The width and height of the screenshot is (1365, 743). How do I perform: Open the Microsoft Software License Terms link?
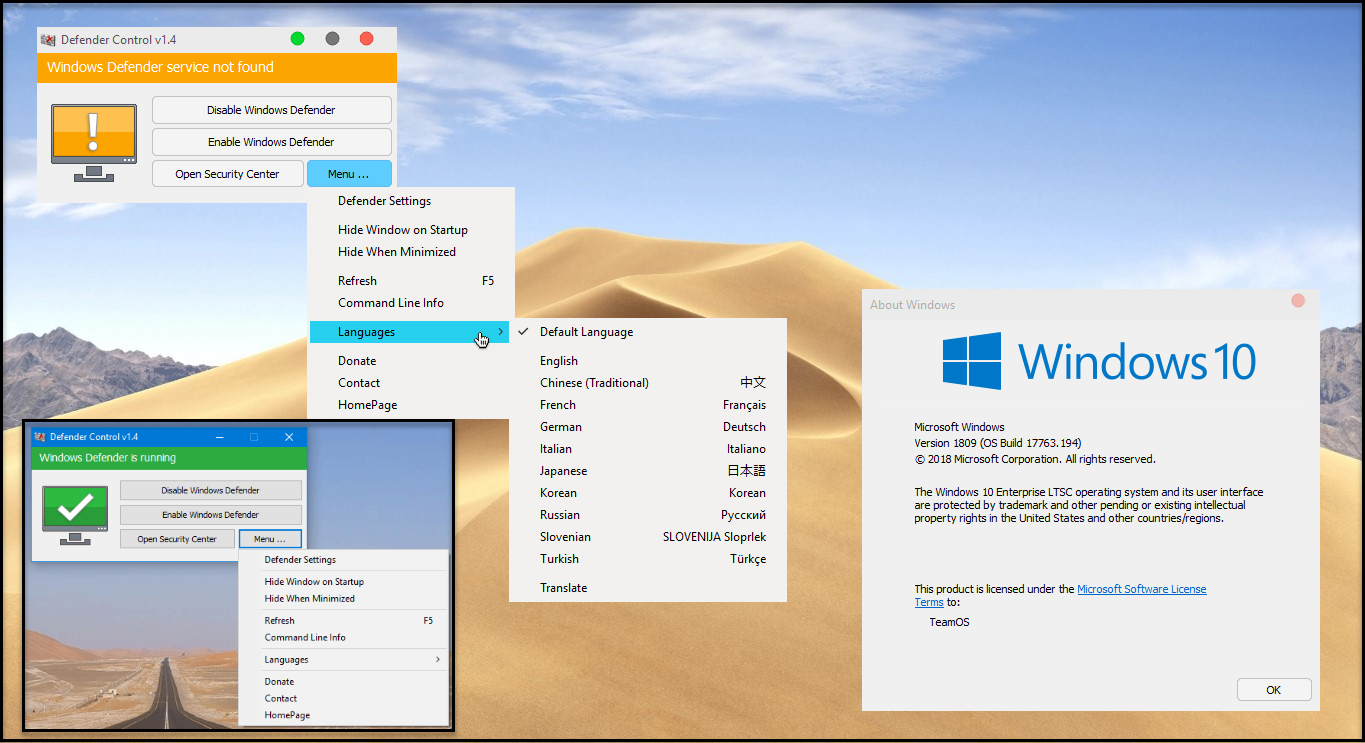coord(1141,590)
